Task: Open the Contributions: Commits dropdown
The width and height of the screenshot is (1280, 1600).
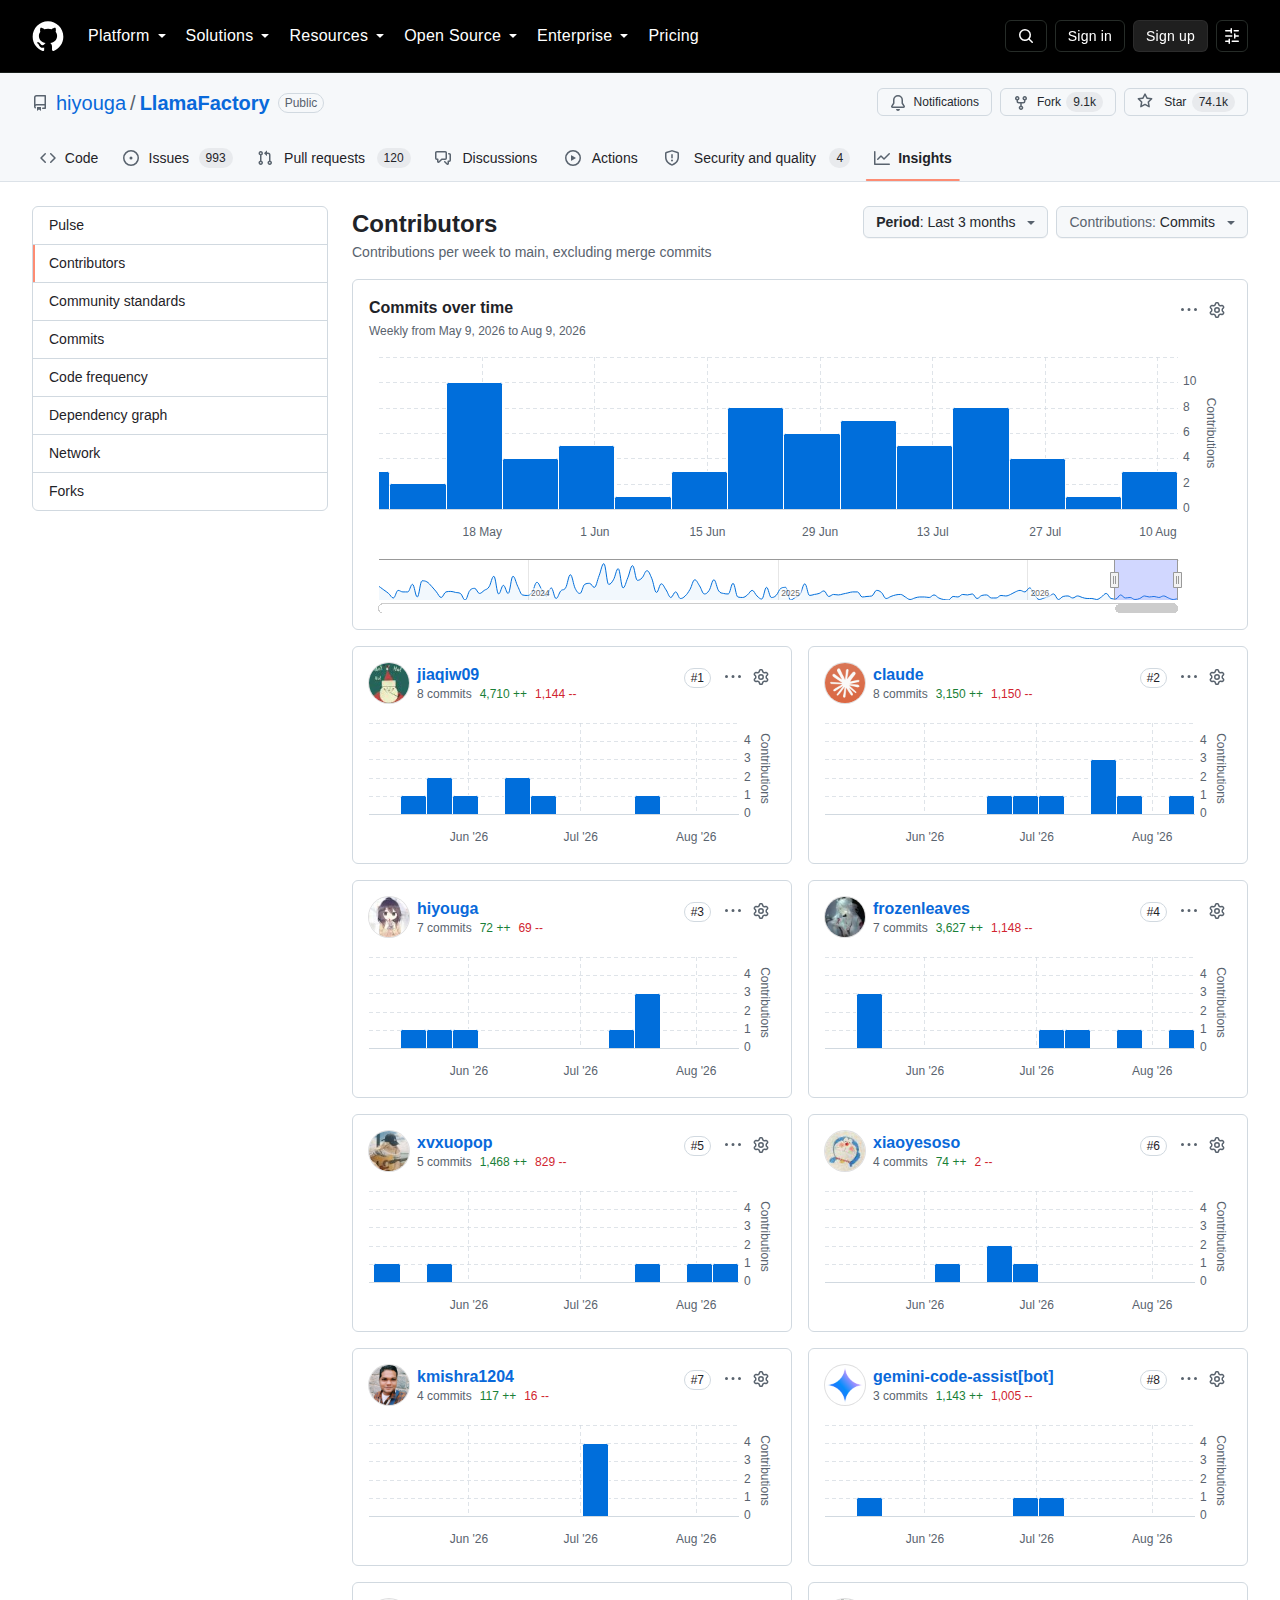Action: click(1152, 222)
